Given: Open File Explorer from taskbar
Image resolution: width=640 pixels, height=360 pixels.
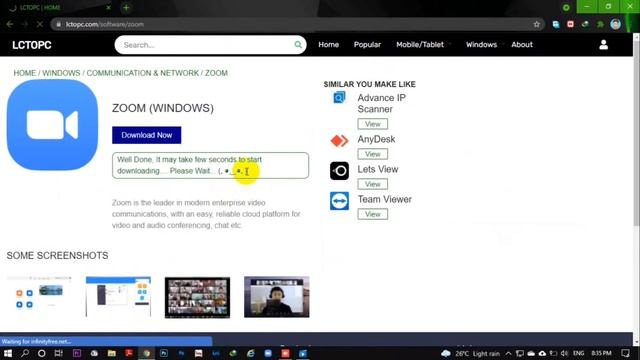Looking at the screenshot, I should 111,353.
